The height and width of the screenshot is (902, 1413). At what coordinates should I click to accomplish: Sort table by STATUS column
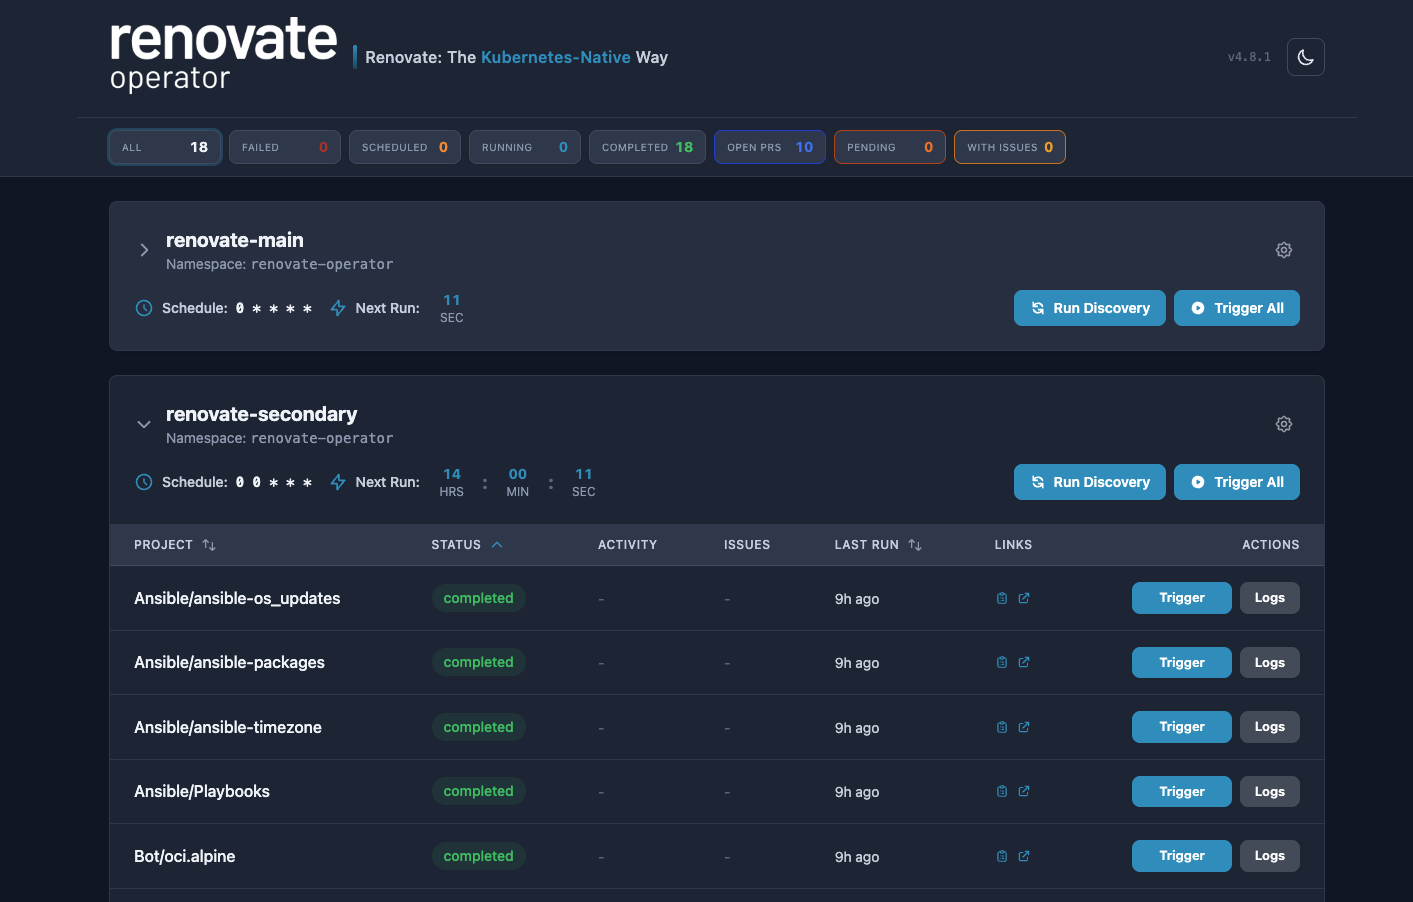coord(467,545)
